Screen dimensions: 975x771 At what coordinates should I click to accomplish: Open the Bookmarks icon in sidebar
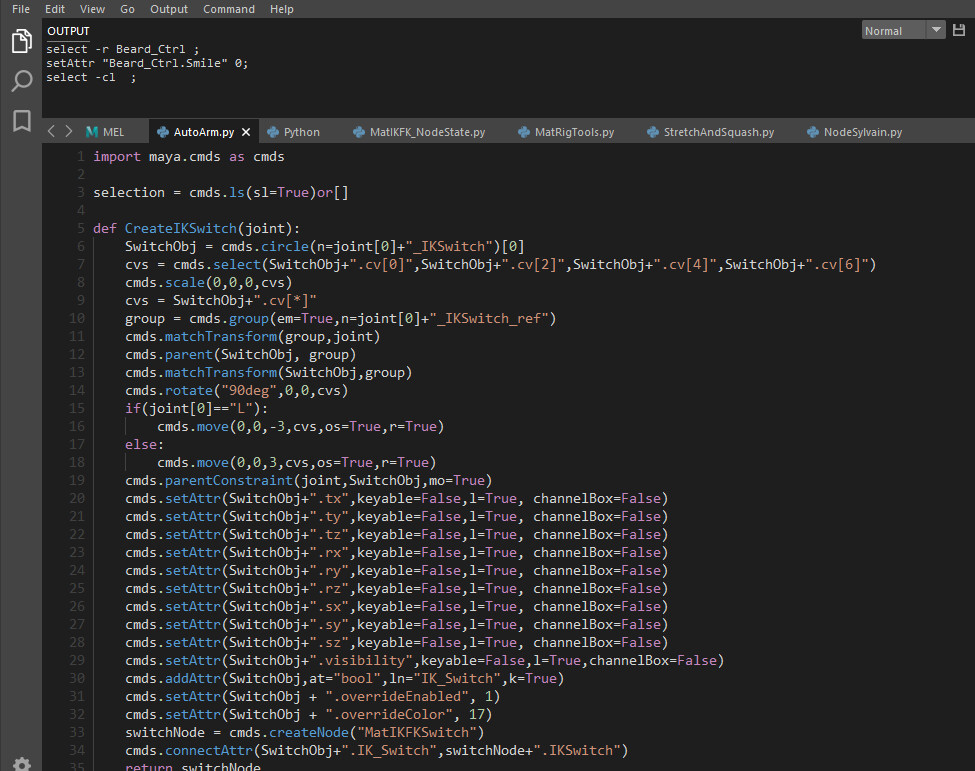21,121
